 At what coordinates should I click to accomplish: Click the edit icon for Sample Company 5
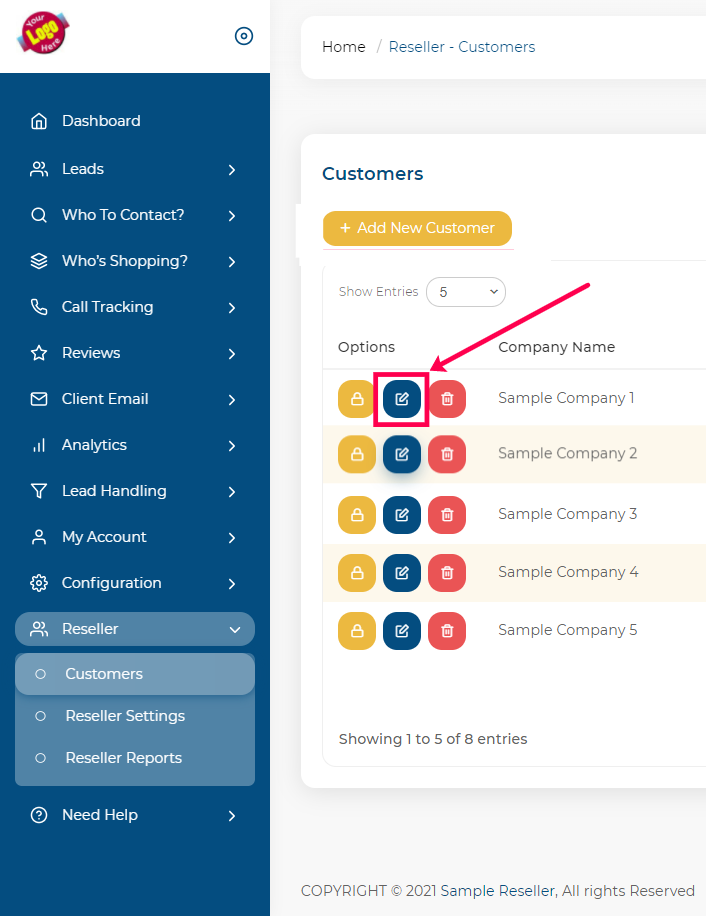402,631
